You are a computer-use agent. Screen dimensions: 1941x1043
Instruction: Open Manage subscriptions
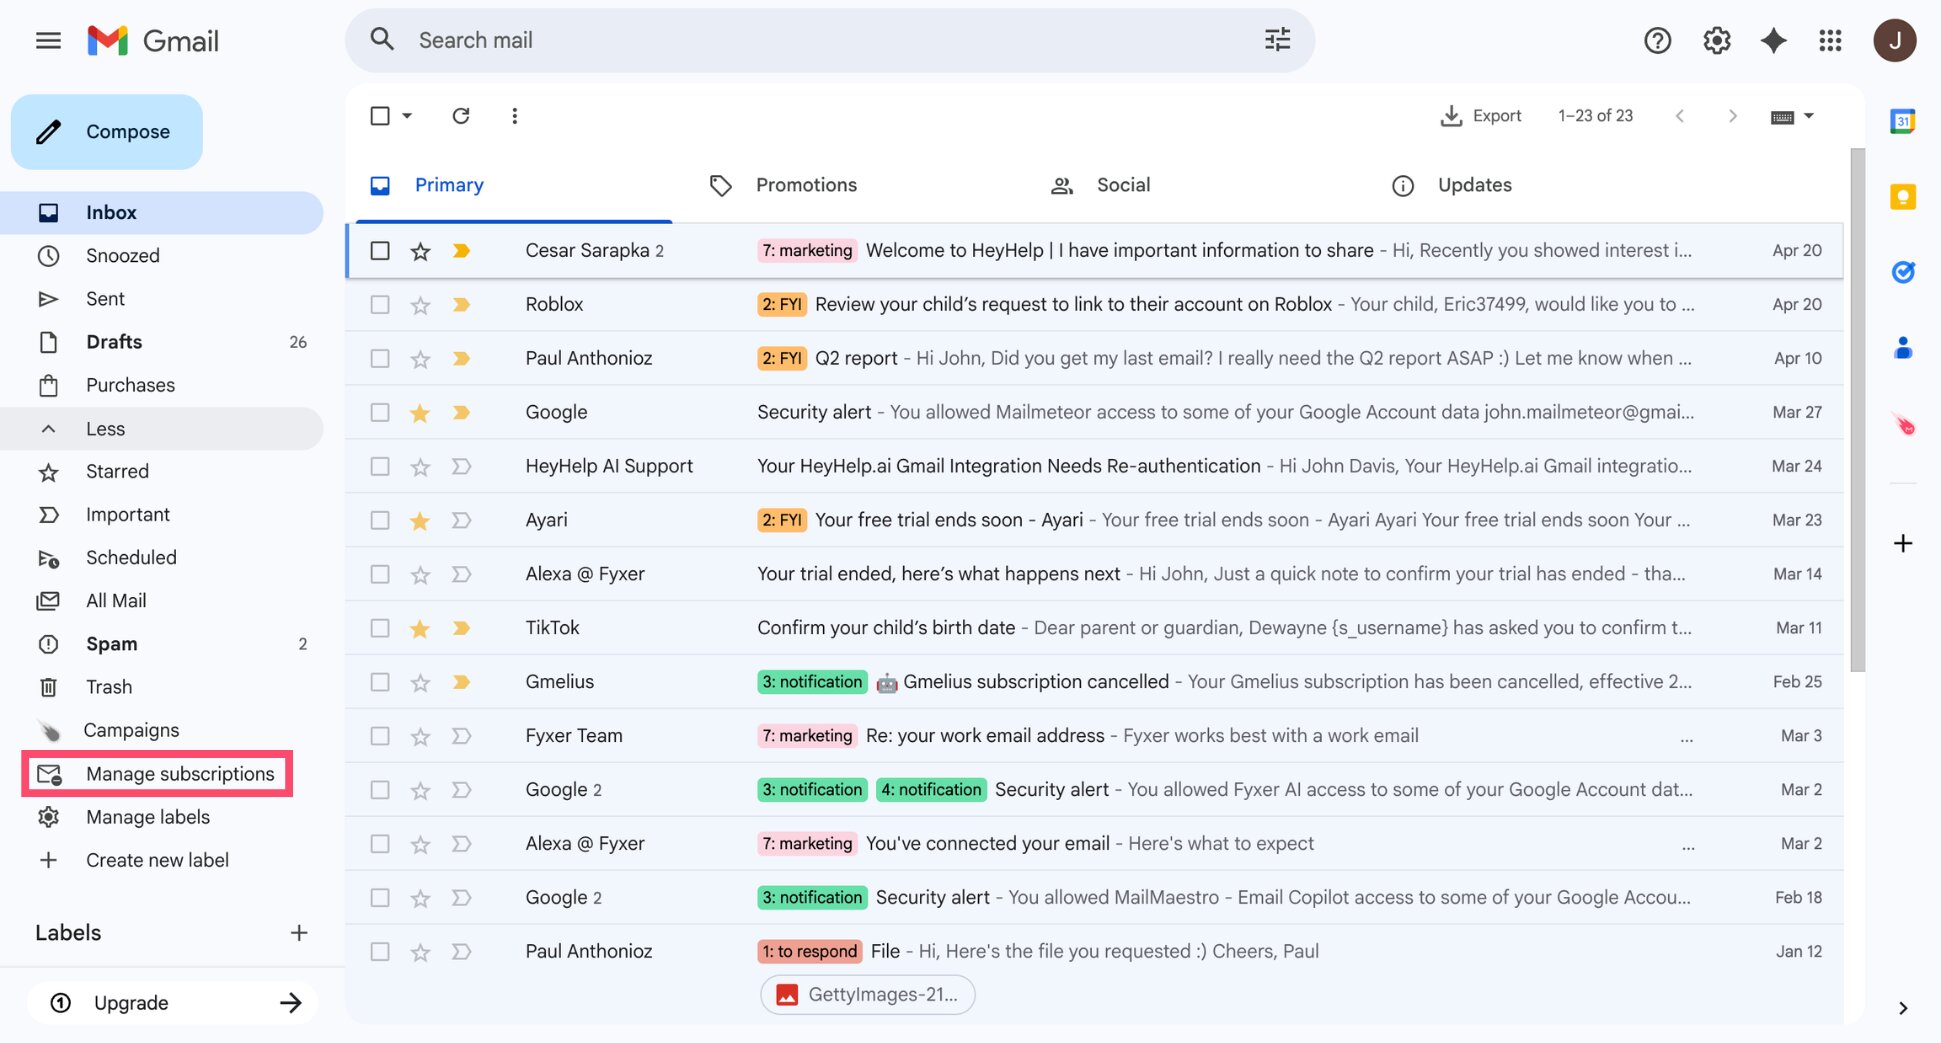click(x=157, y=774)
